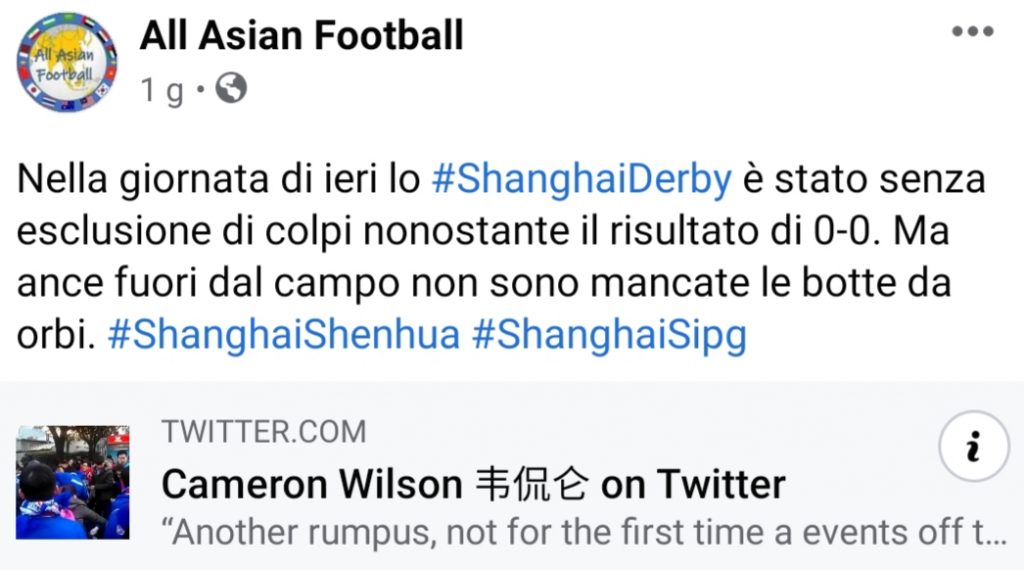Tap the words "on Twitter" in preview title
Viewport: 1024px width, 570px height.
point(692,484)
